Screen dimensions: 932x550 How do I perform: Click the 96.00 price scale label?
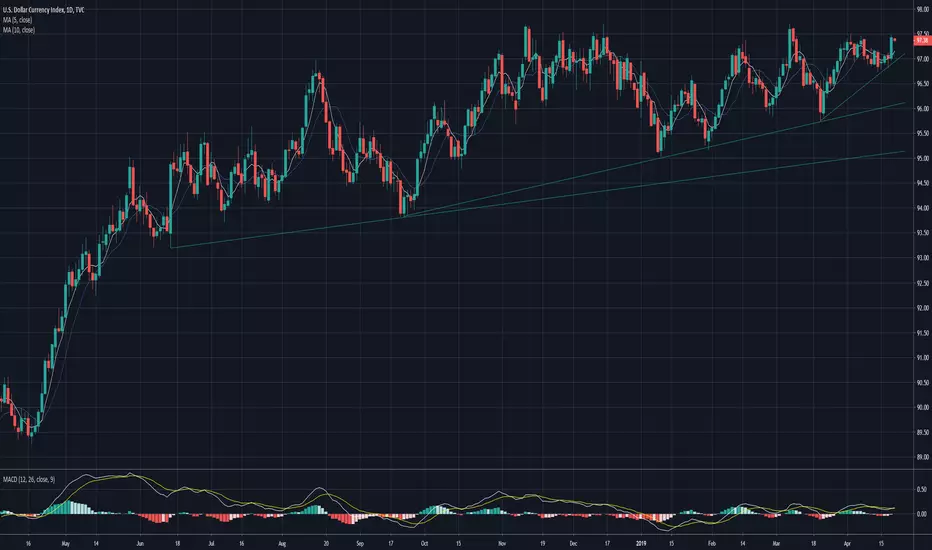pyautogui.click(x=923, y=109)
